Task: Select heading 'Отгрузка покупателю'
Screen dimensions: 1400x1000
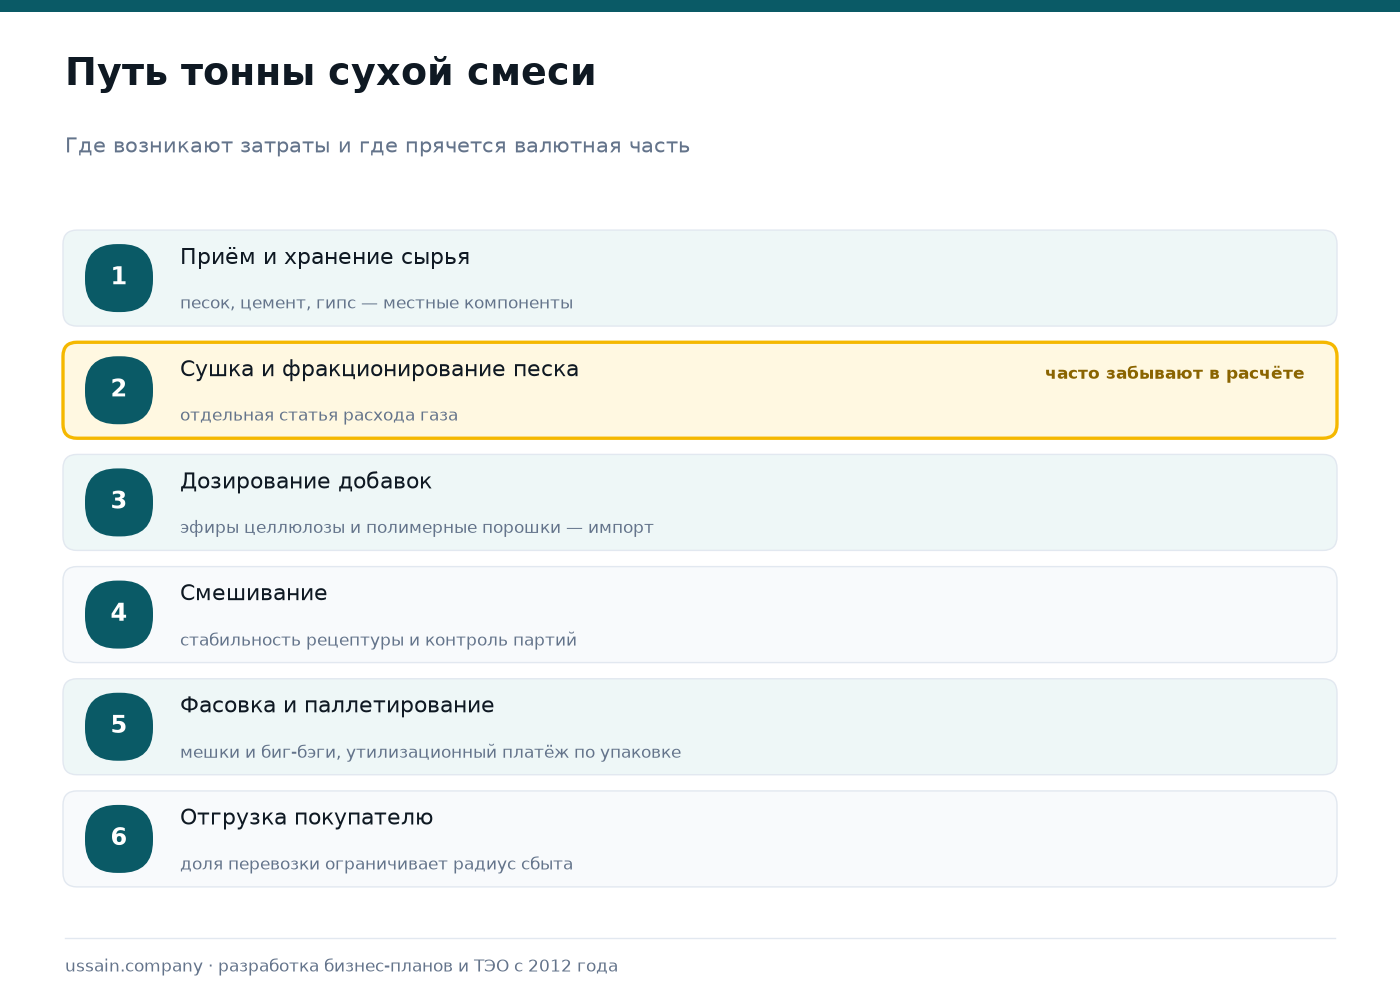Action: 307,817
